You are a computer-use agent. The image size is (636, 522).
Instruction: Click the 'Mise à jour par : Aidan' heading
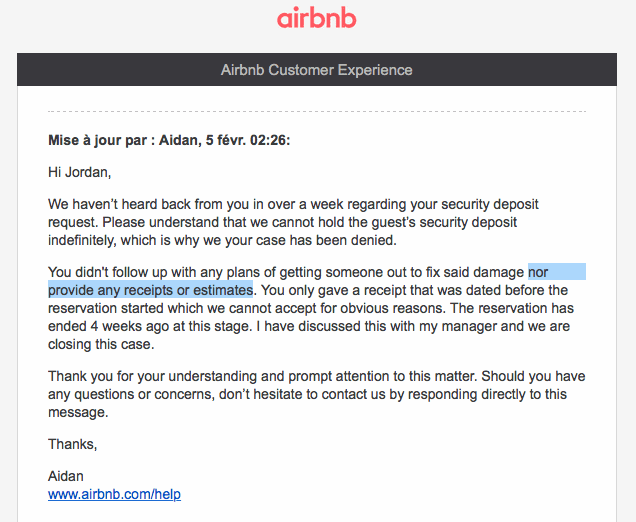pyautogui.click(x=123, y=140)
